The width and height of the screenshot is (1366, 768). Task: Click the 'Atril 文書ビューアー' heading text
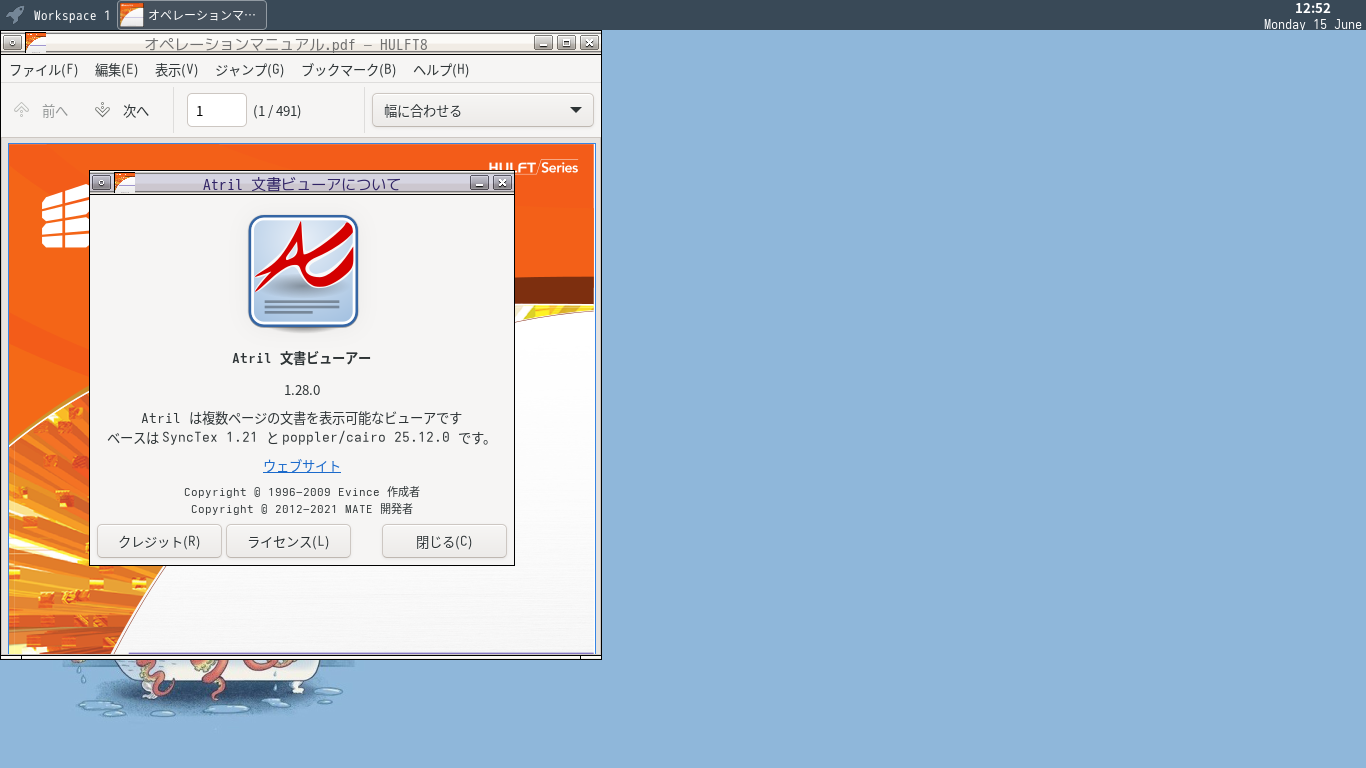[302, 358]
